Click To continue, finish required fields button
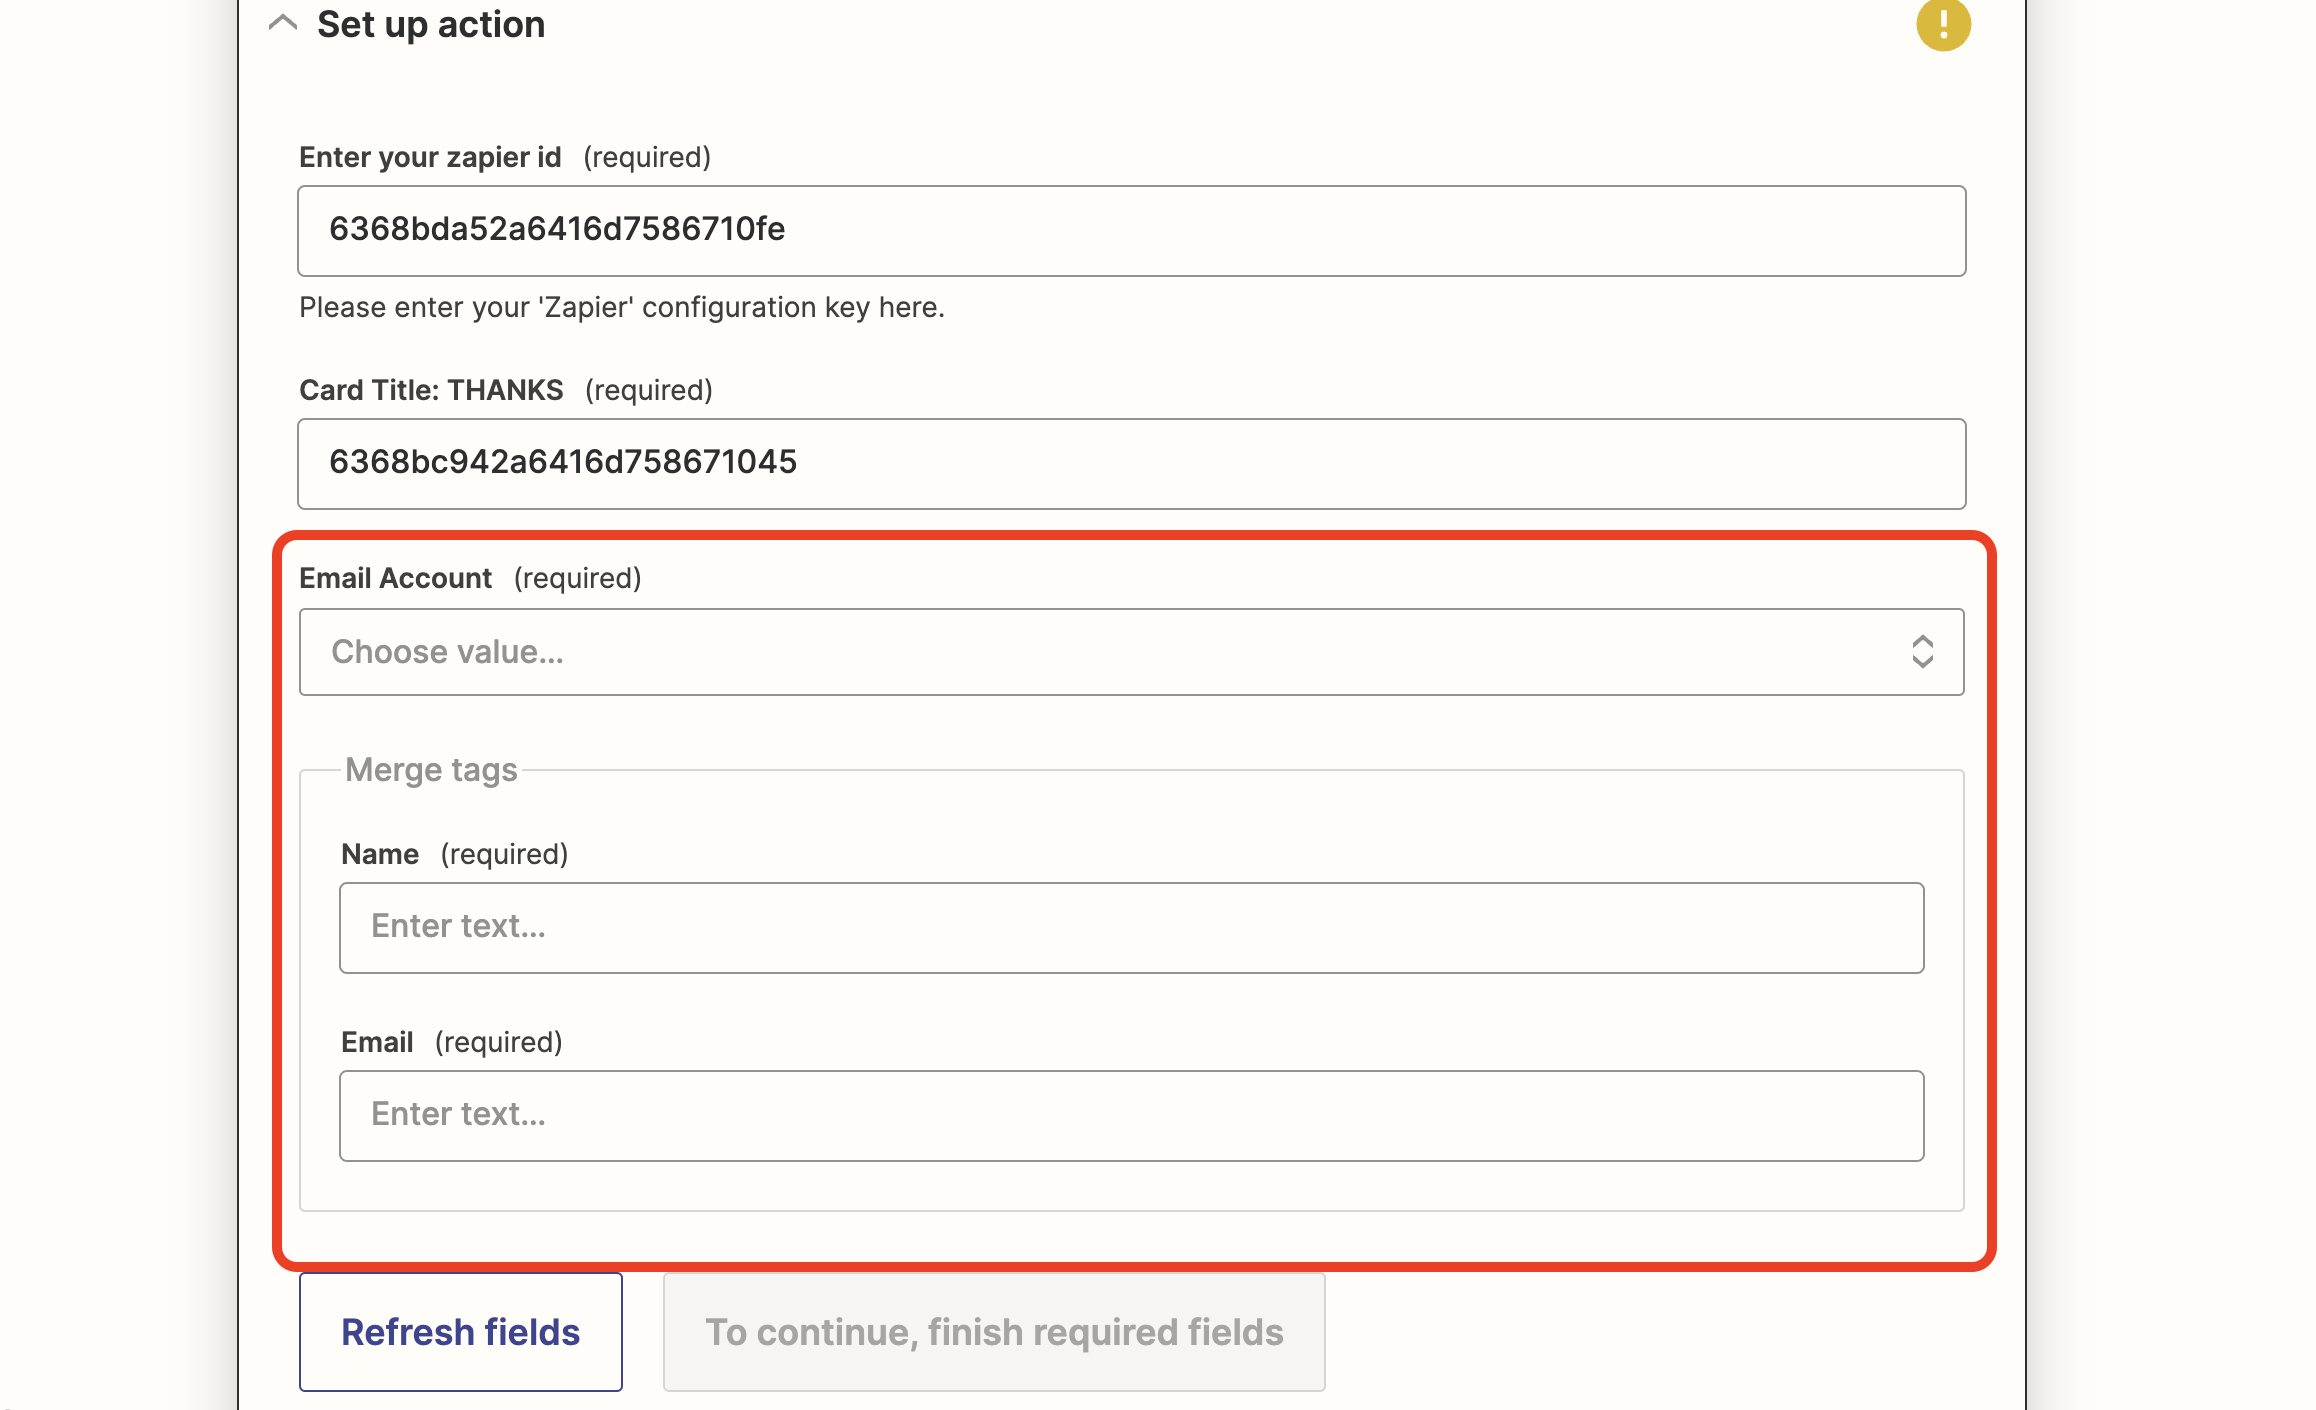Screen dimensions: 2316x1410 (x=993, y=1332)
